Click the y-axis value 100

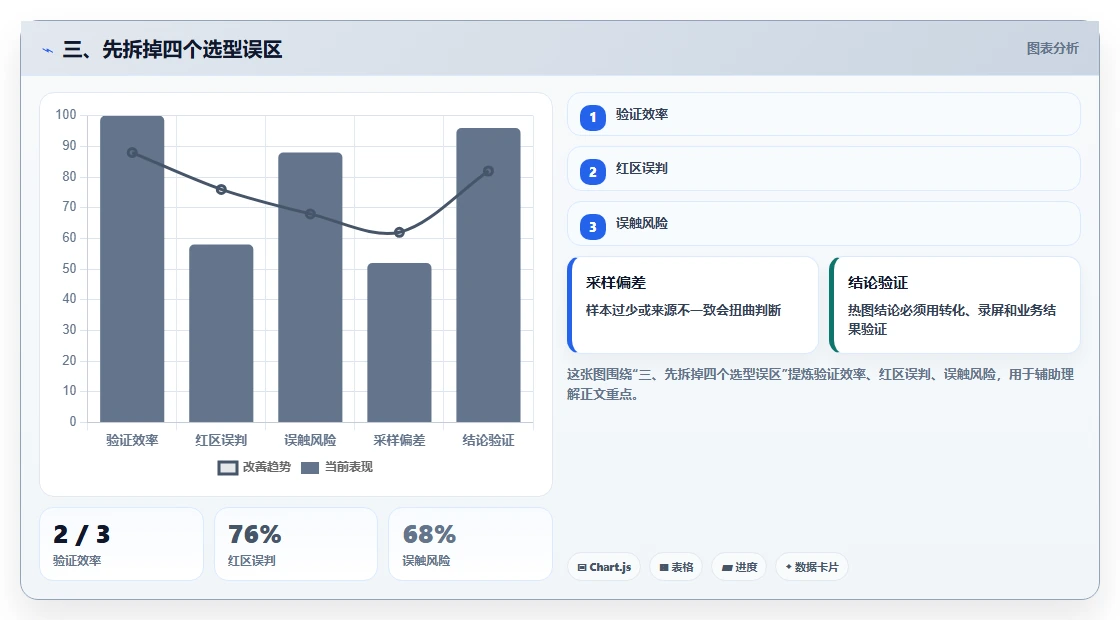coord(66,115)
